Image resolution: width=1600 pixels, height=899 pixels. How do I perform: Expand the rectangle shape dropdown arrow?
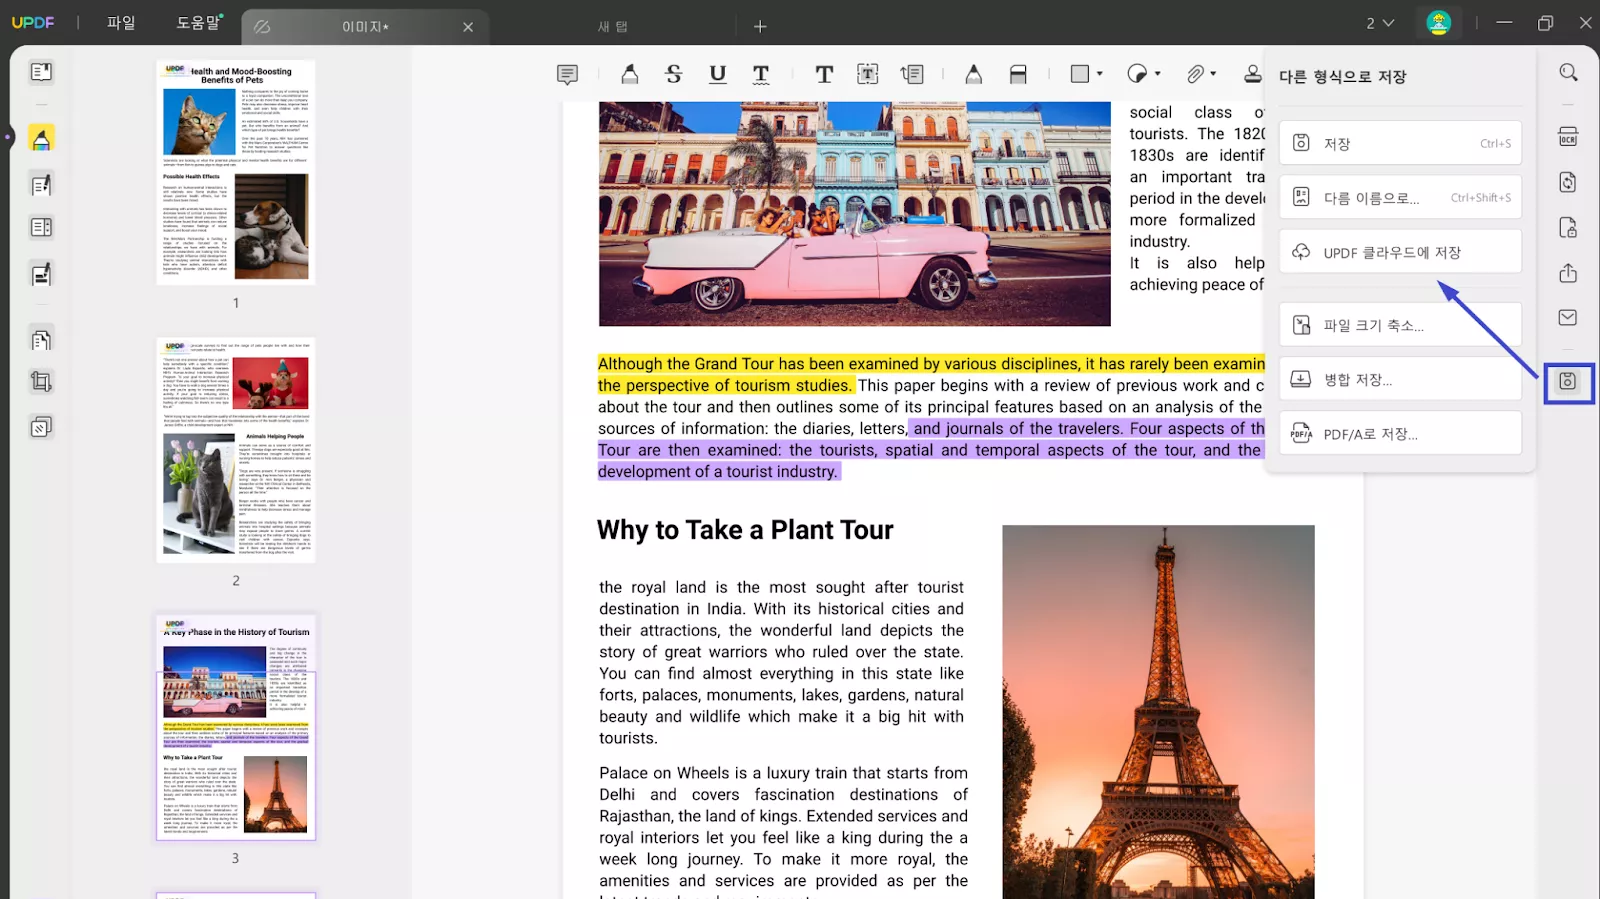[1100, 74]
